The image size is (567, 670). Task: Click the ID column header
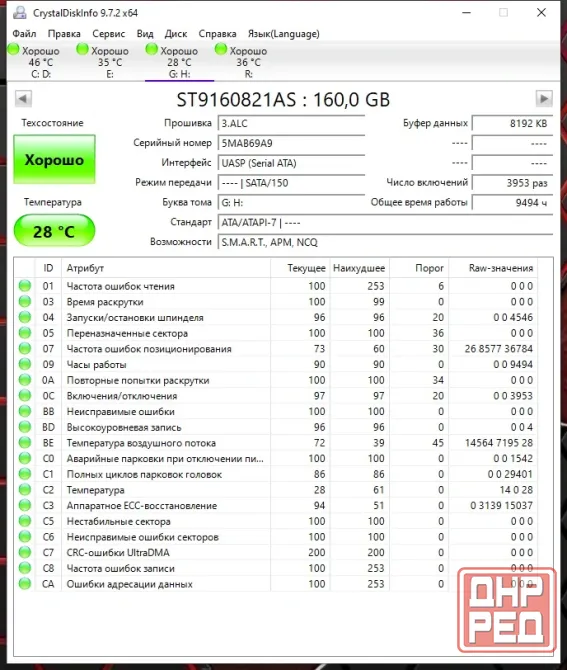[48, 268]
